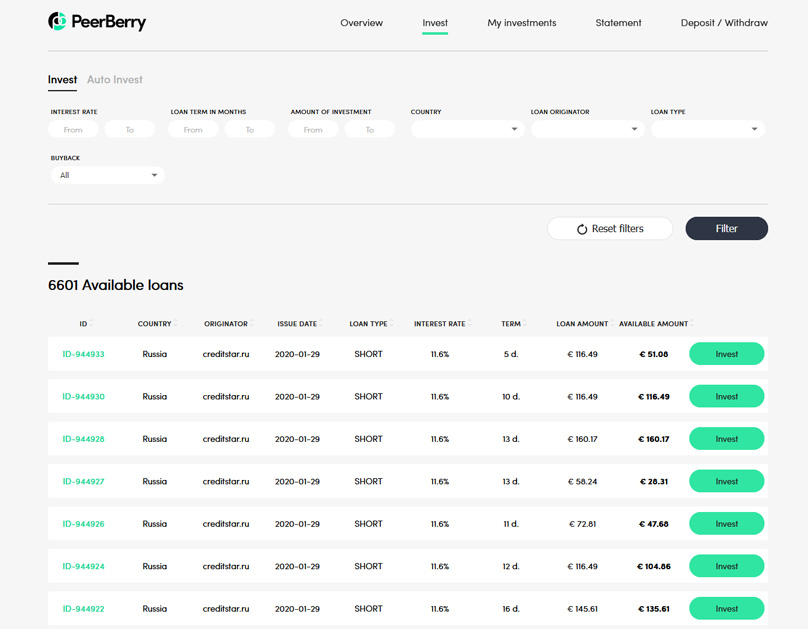Click available amount € 104.86
Screen dimensions: 808x629
click(653, 566)
